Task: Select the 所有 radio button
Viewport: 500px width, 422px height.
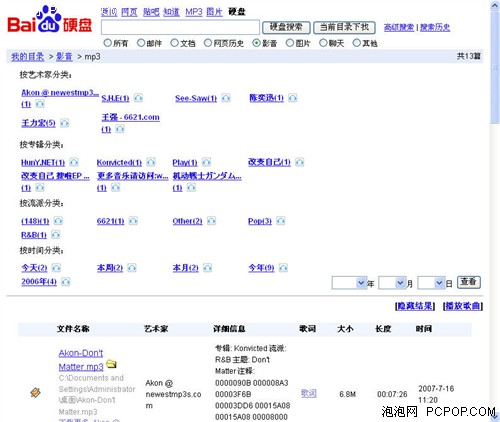Action: click(107, 43)
